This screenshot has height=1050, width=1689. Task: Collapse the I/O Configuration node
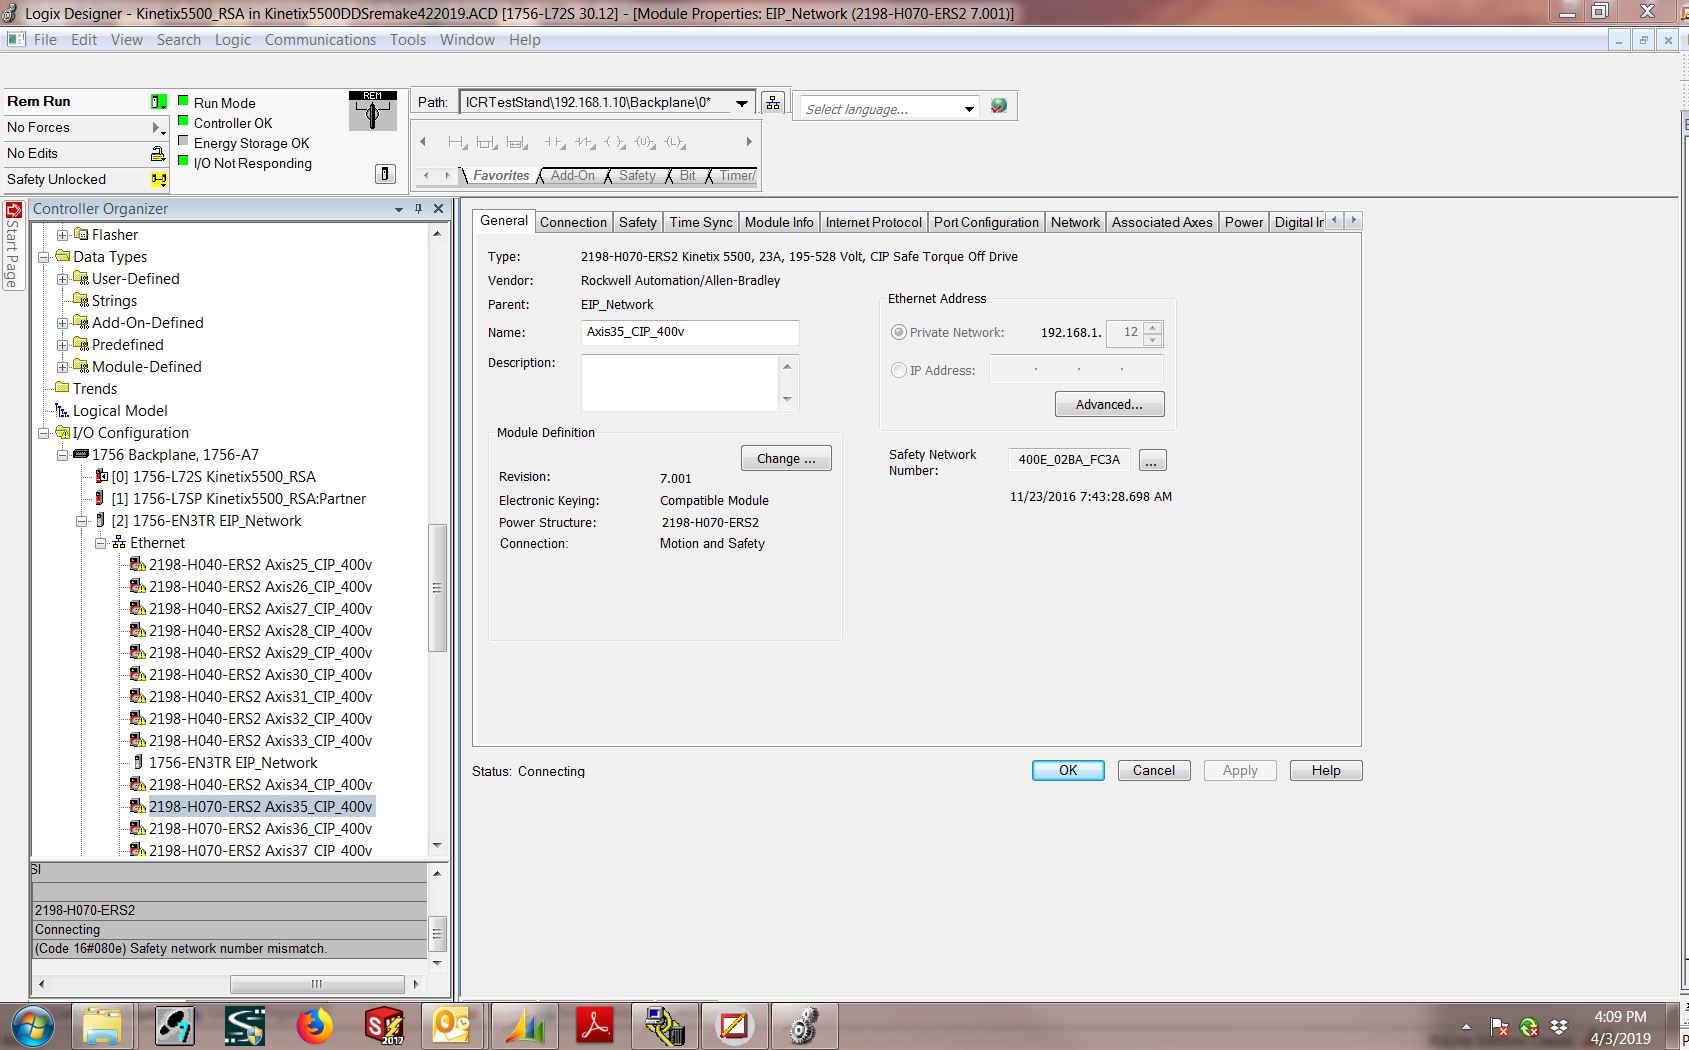pyautogui.click(x=43, y=433)
